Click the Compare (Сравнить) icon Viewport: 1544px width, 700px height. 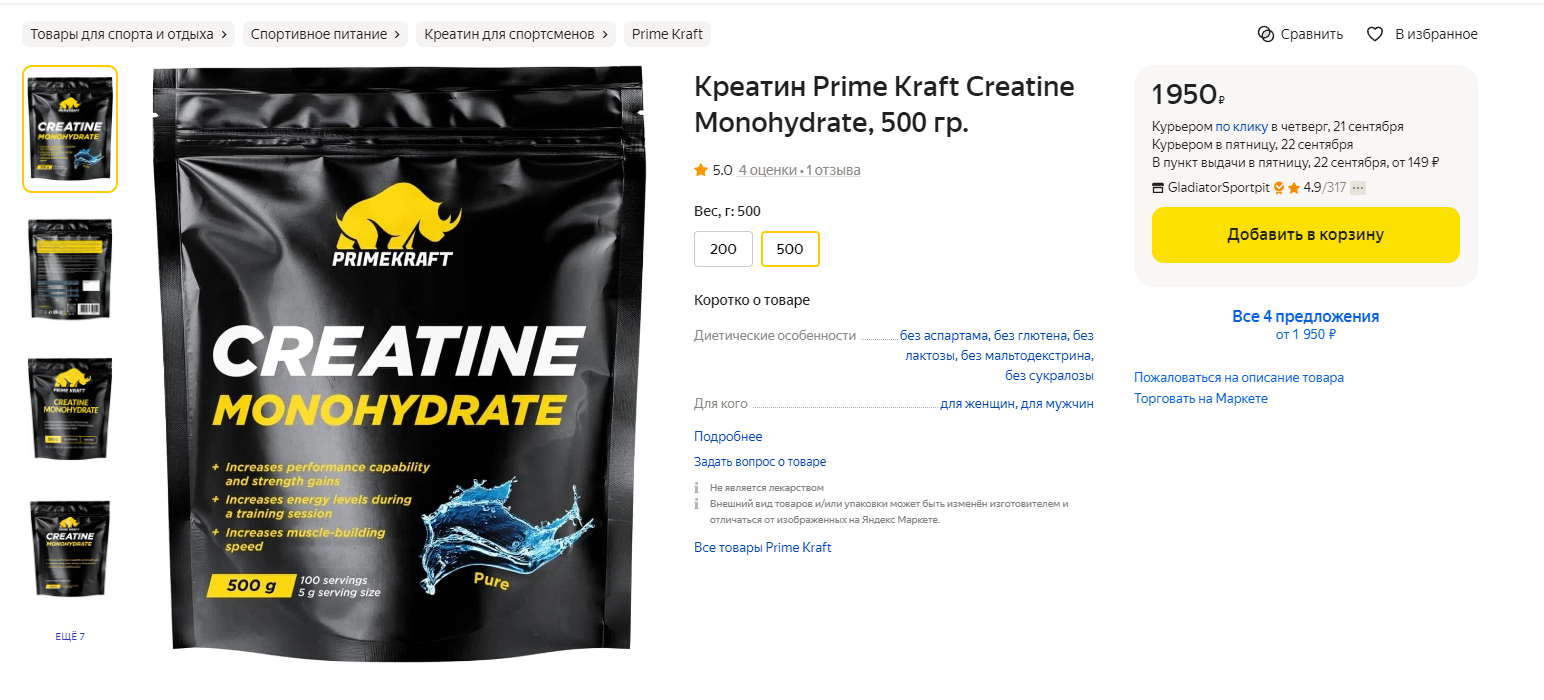(x=1265, y=34)
